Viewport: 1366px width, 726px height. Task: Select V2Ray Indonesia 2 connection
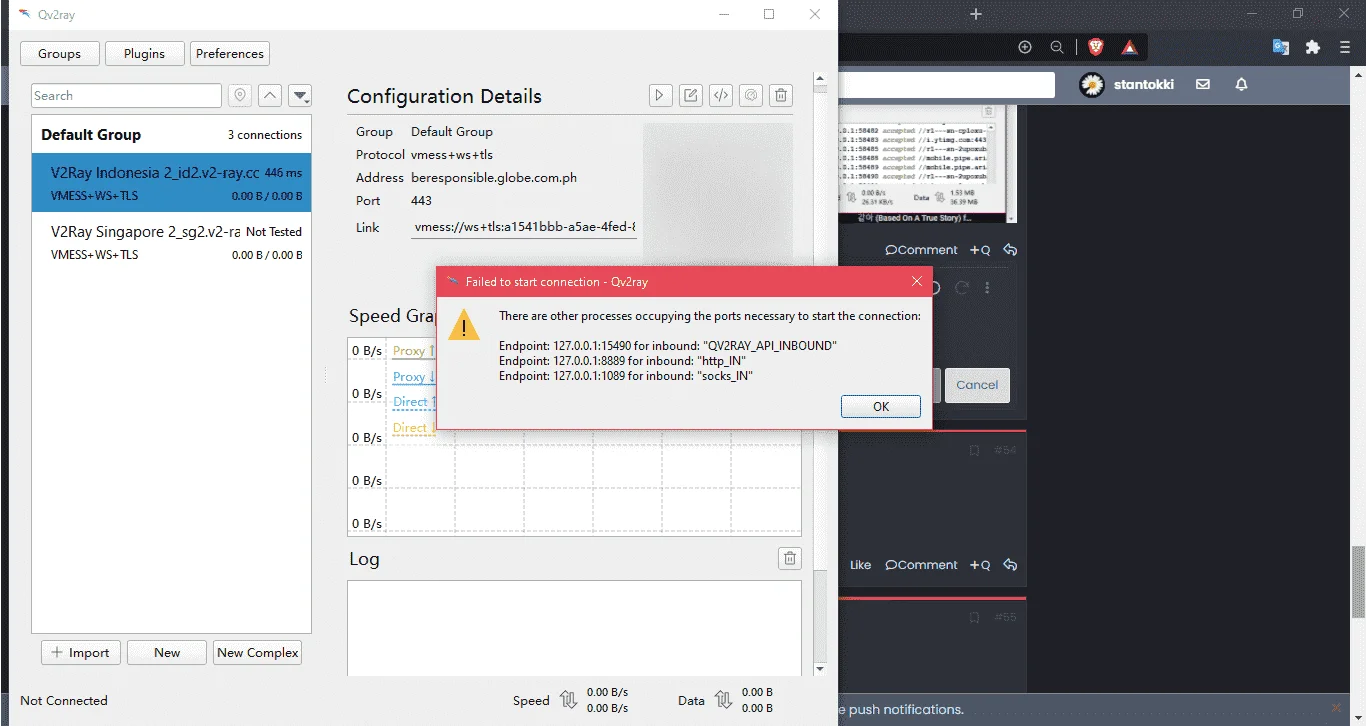click(x=171, y=183)
